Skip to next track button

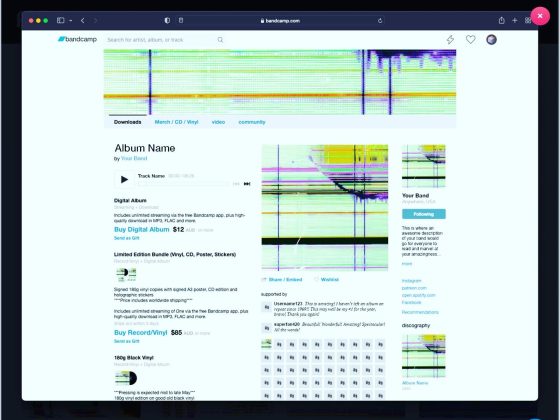pyautogui.click(x=247, y=184)
